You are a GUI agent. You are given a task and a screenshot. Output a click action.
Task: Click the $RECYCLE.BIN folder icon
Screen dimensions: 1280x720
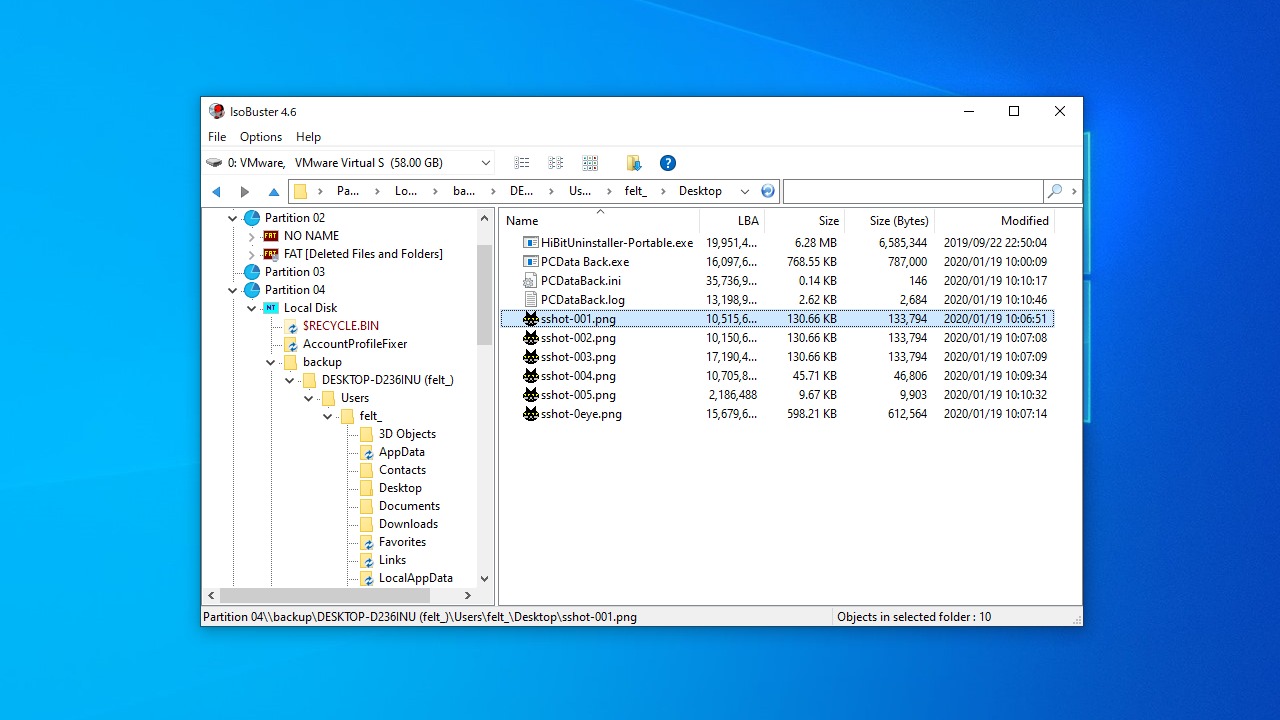(290, 326)
